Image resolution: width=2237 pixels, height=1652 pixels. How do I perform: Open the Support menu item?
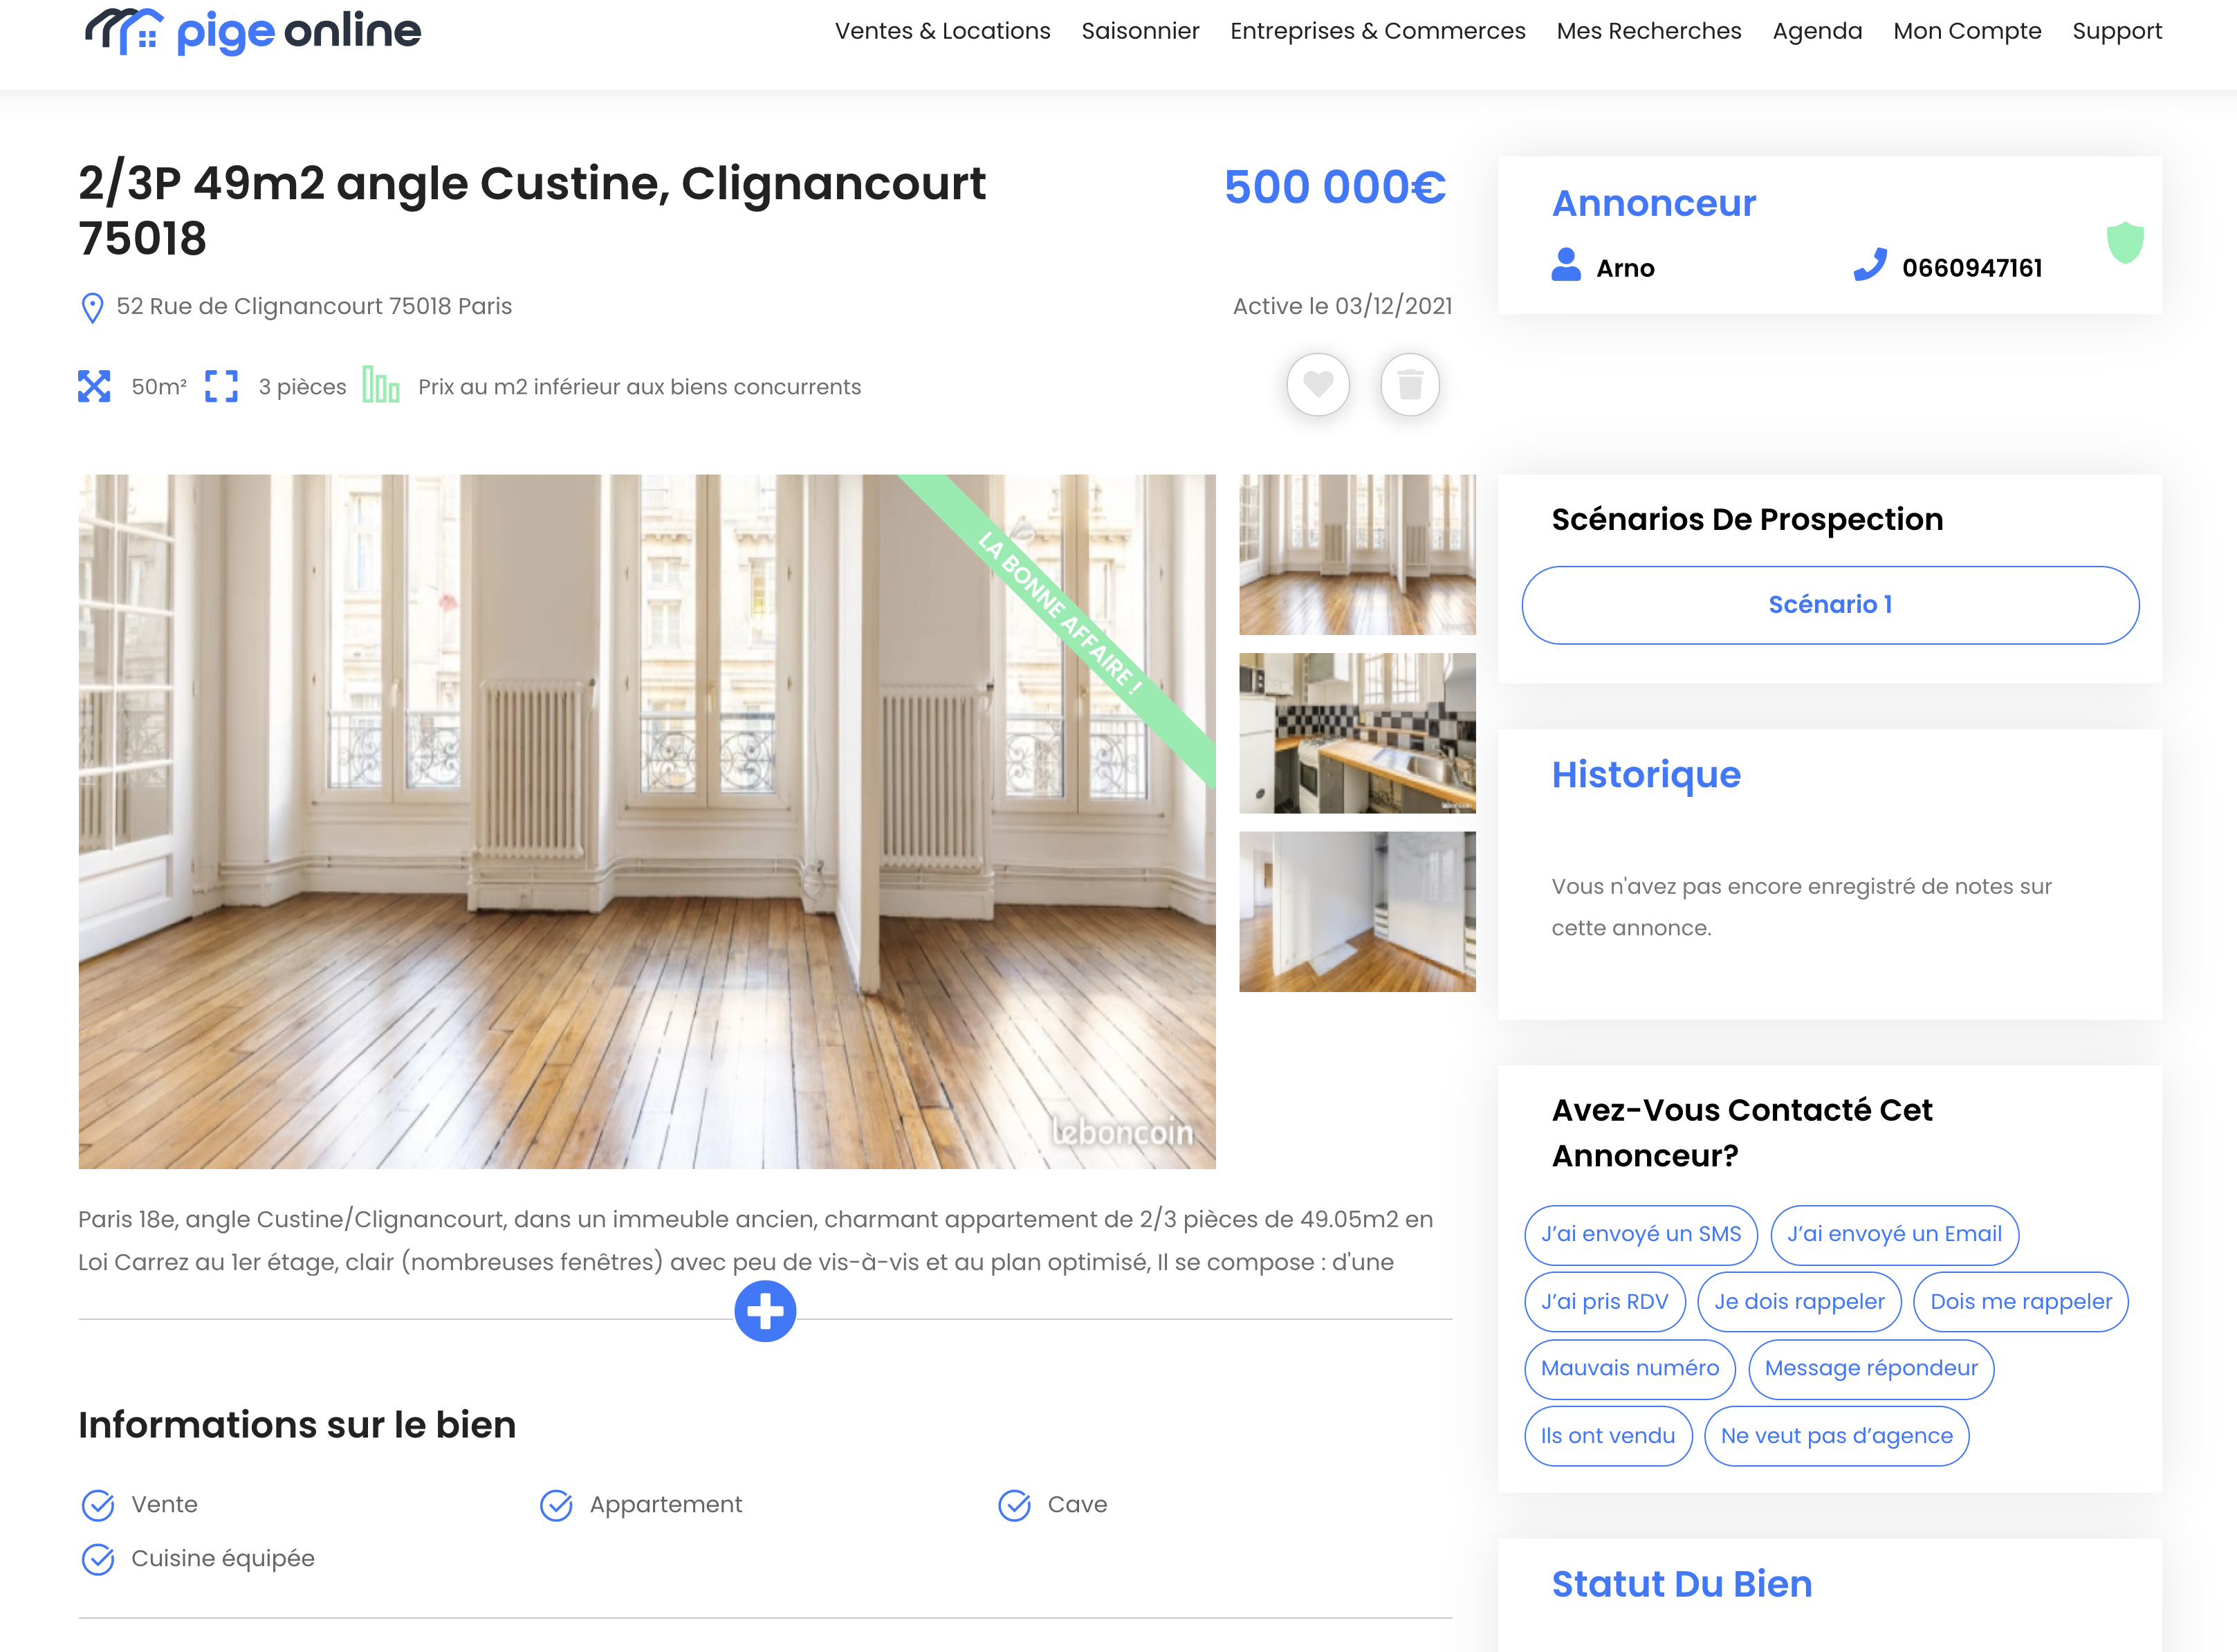(2117, 31)
